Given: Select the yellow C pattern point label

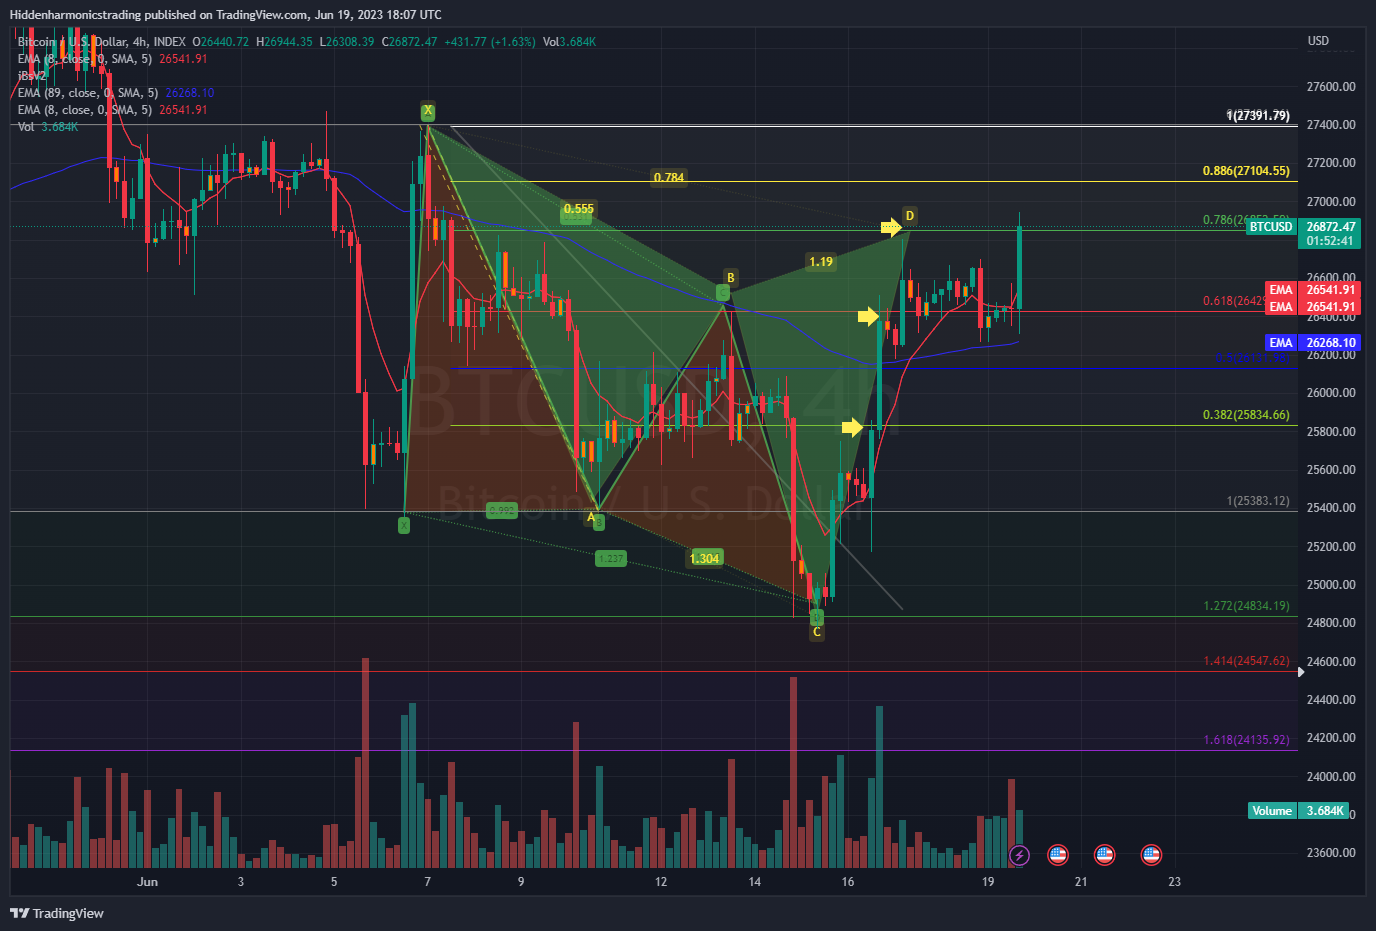Looking at the screenshot, I should coord(817,632).
